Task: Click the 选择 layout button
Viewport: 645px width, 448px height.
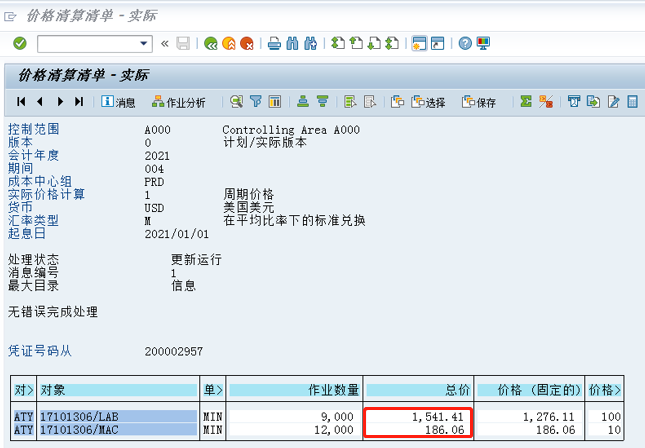Action: point(428,102)
